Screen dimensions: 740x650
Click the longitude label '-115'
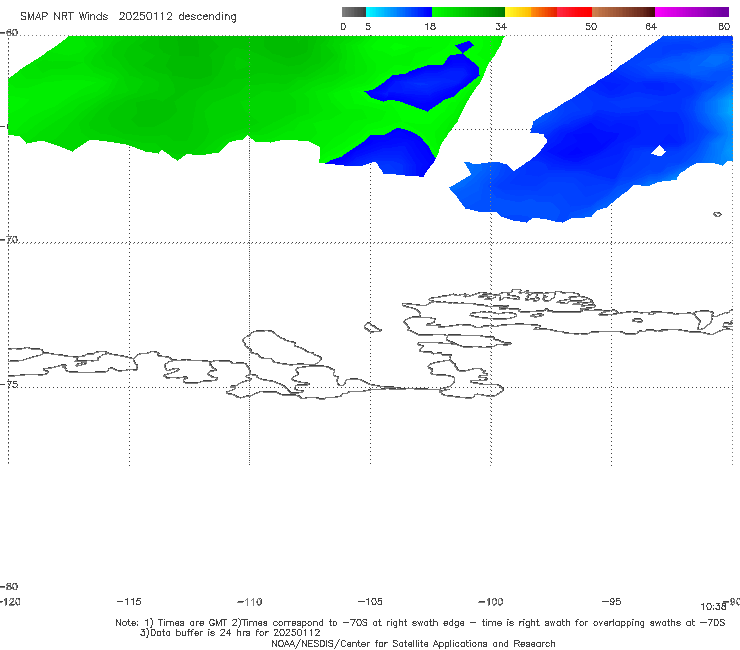click(x=129, y=601)
